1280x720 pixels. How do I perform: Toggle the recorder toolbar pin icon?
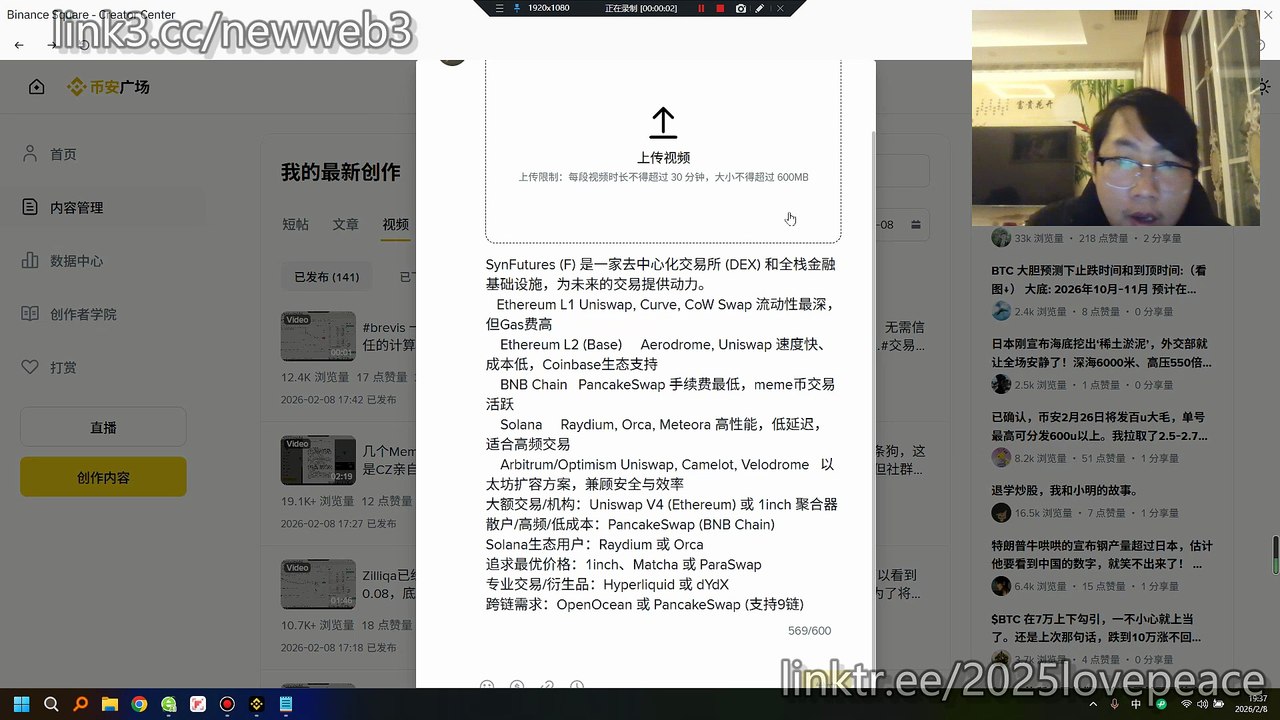(516, 8)
